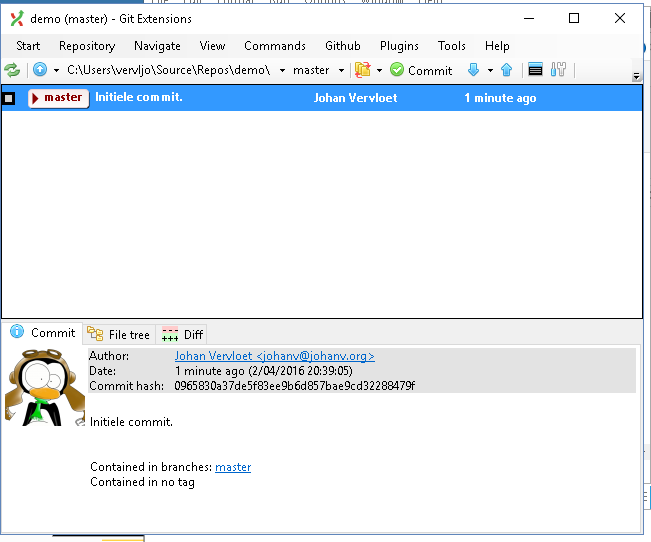Click the green refresh icon in toolbar

(12, 70)
